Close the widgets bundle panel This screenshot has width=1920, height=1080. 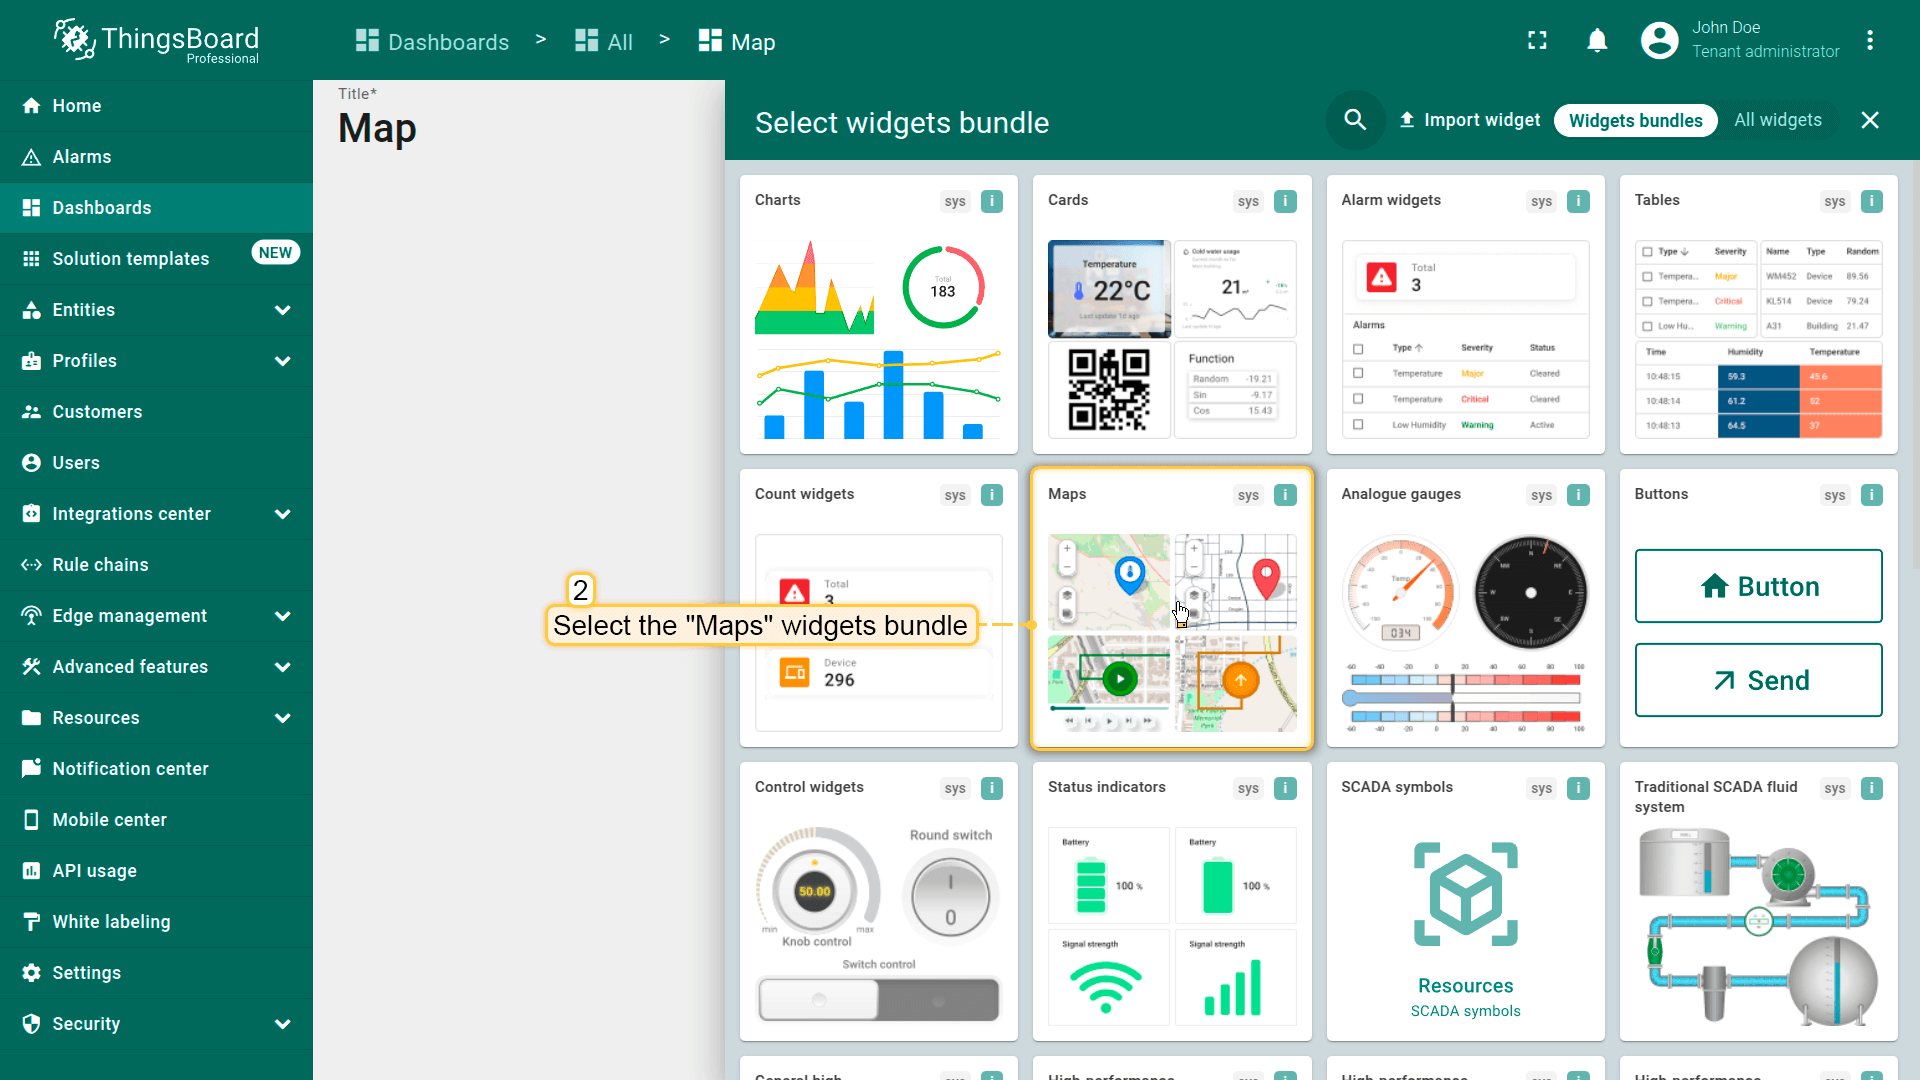[x=1869, y=120]
